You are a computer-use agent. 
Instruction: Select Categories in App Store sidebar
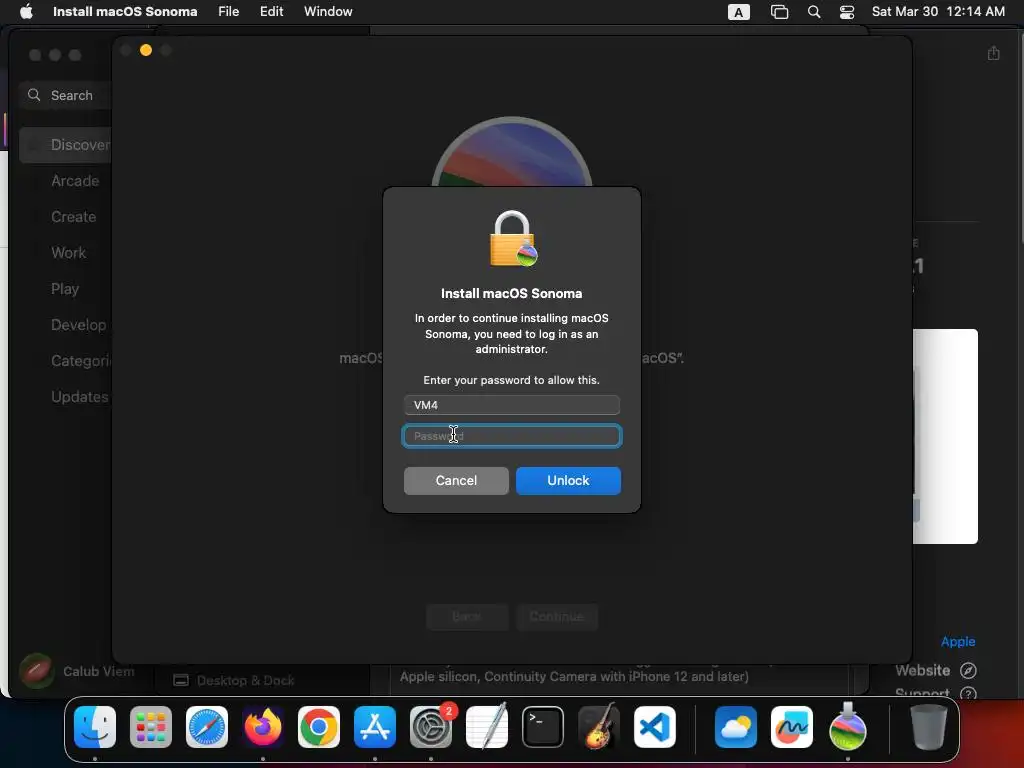[81, 360]
